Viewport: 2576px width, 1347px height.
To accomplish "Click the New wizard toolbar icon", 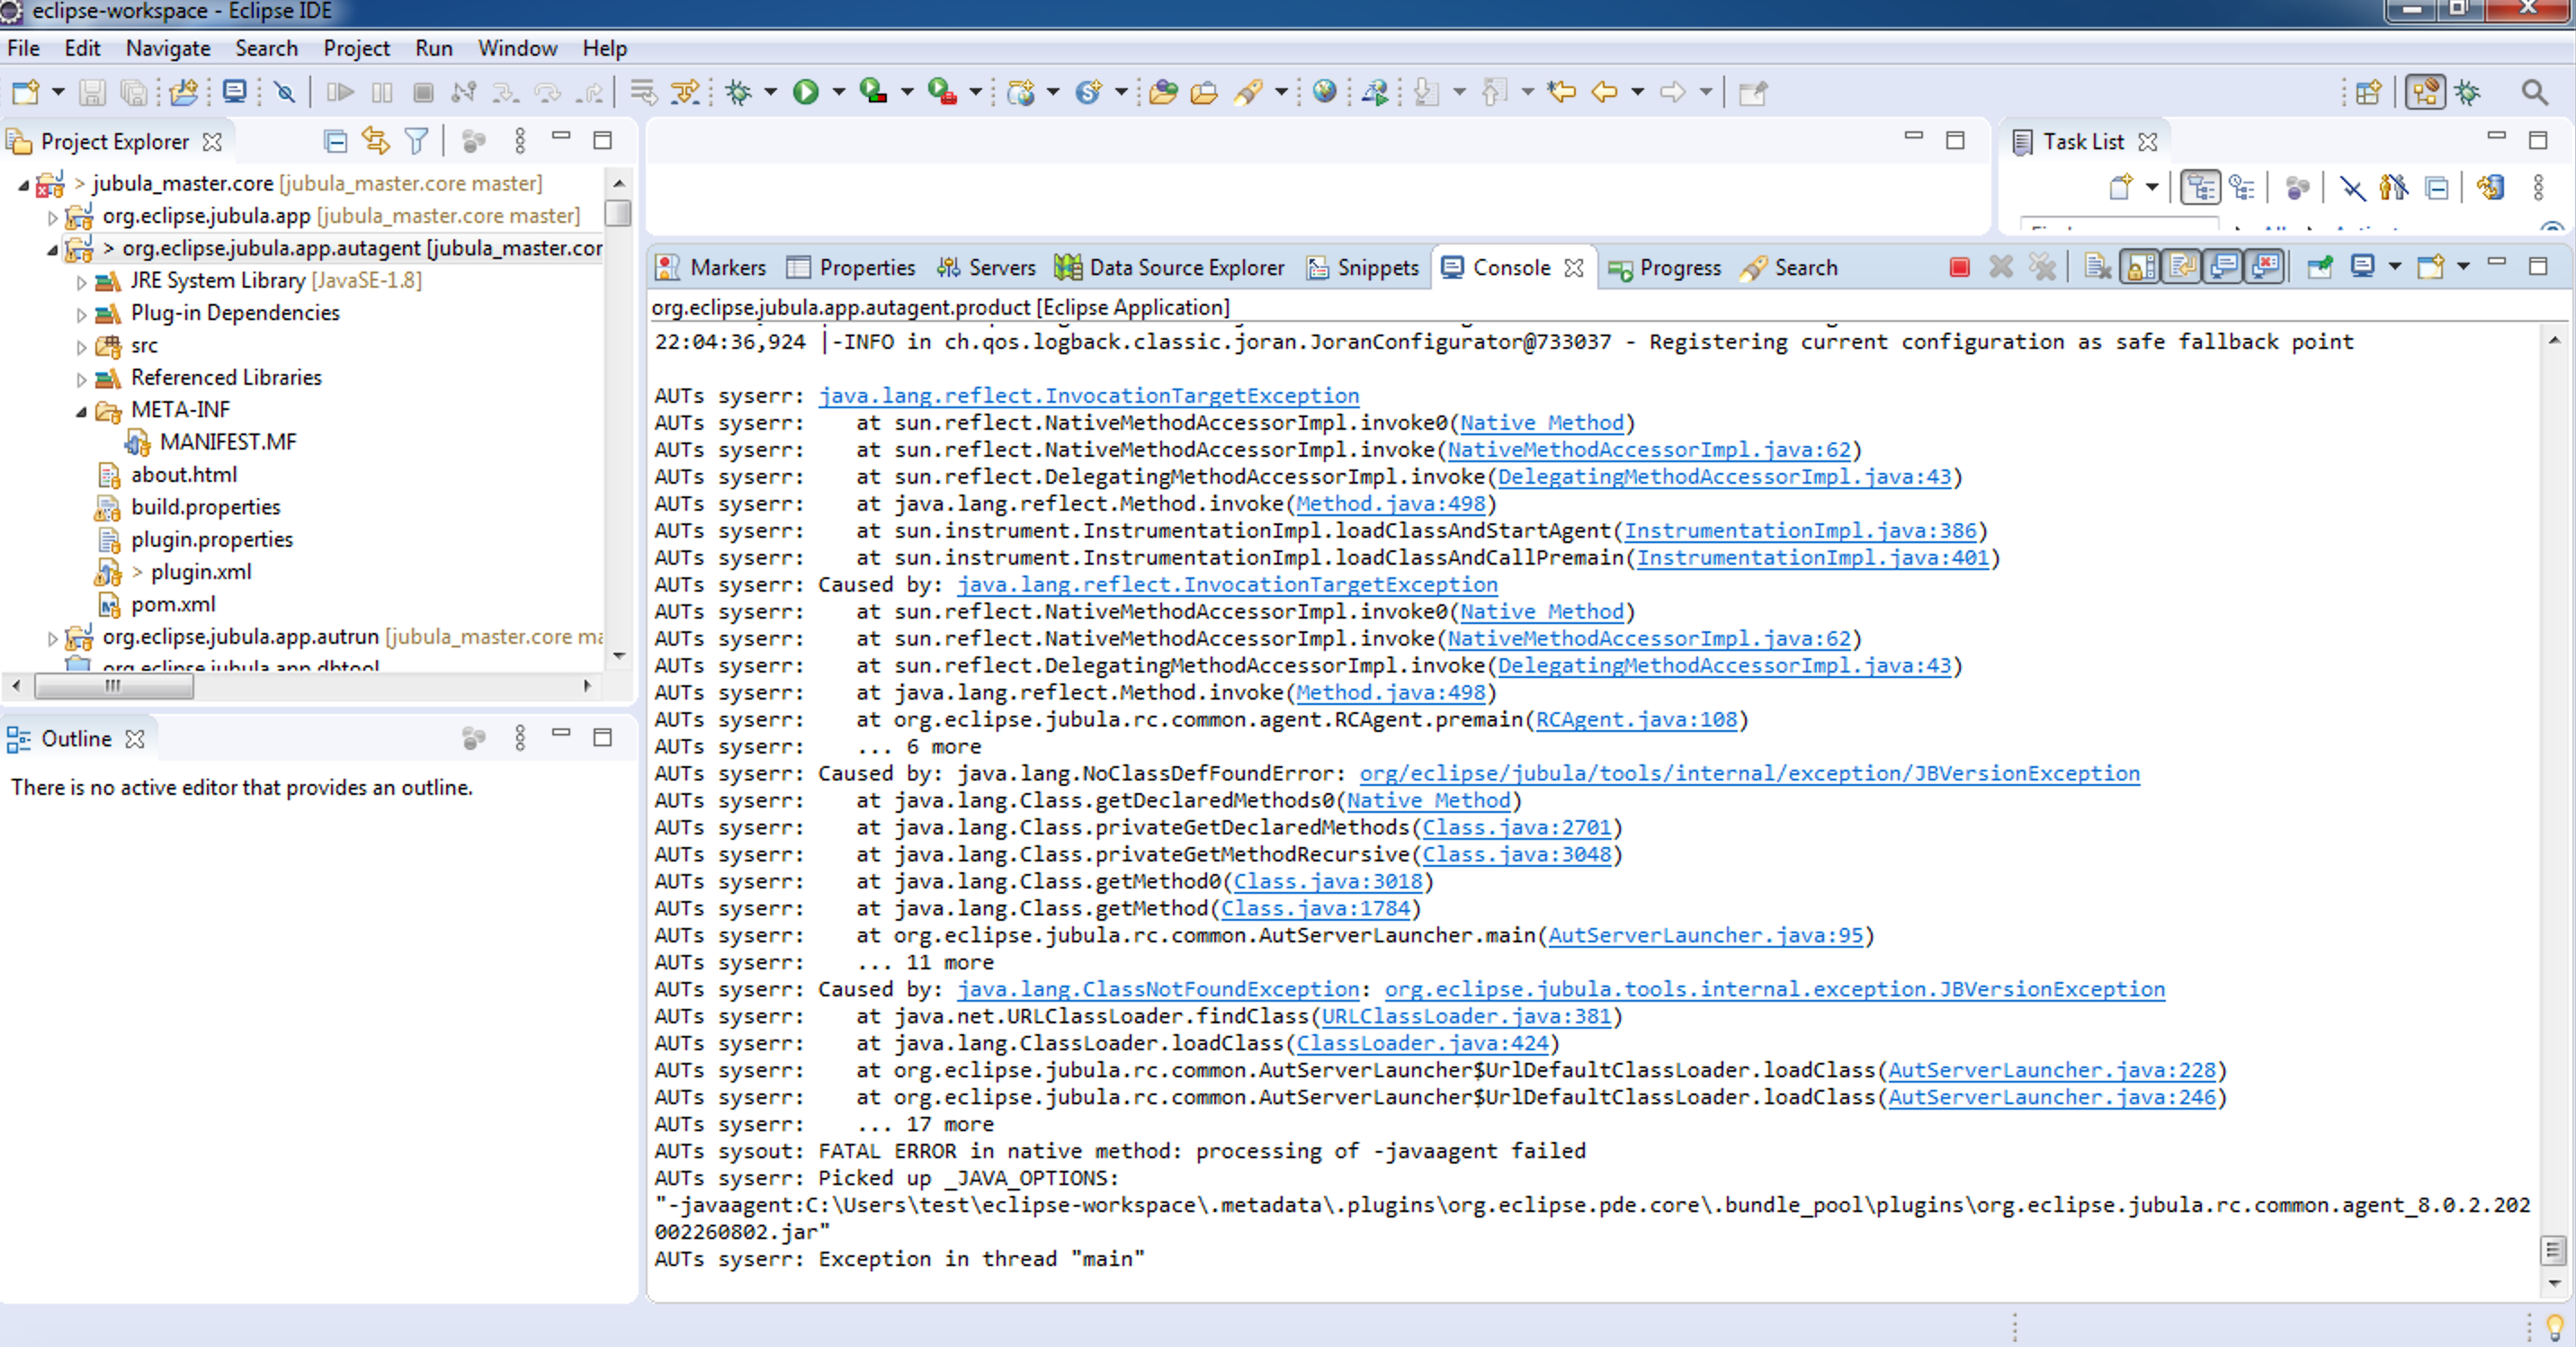I will [x=25, y=93].
